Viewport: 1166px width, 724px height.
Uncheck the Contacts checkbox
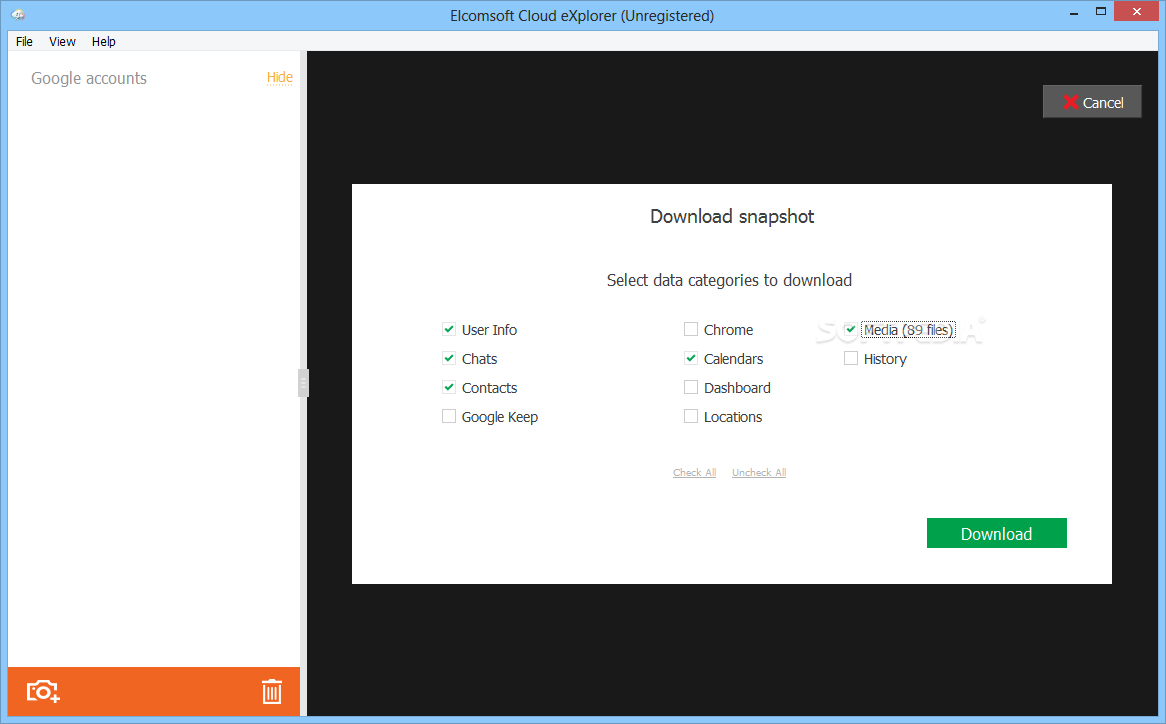click(449, 387)
